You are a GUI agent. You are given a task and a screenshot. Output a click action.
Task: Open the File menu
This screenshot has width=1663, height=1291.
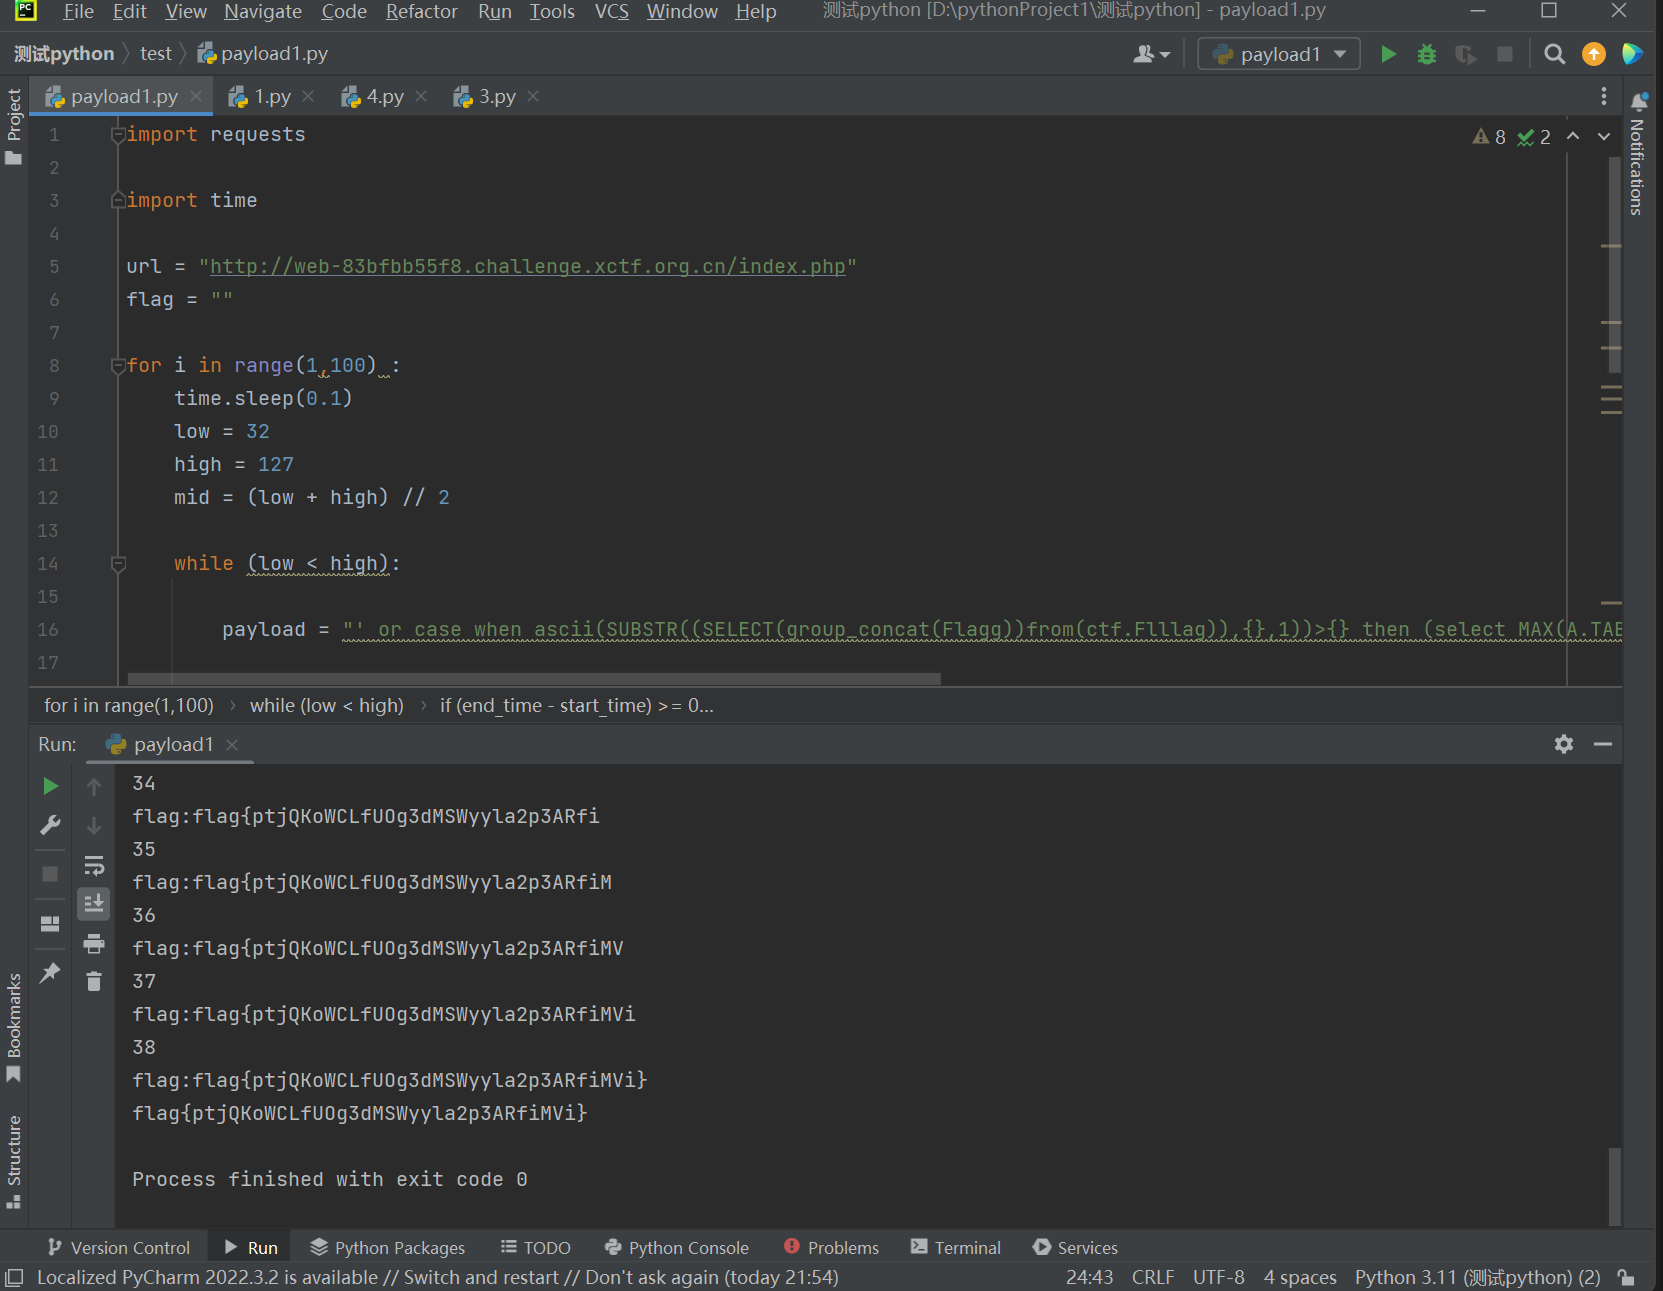click(78, 12)
